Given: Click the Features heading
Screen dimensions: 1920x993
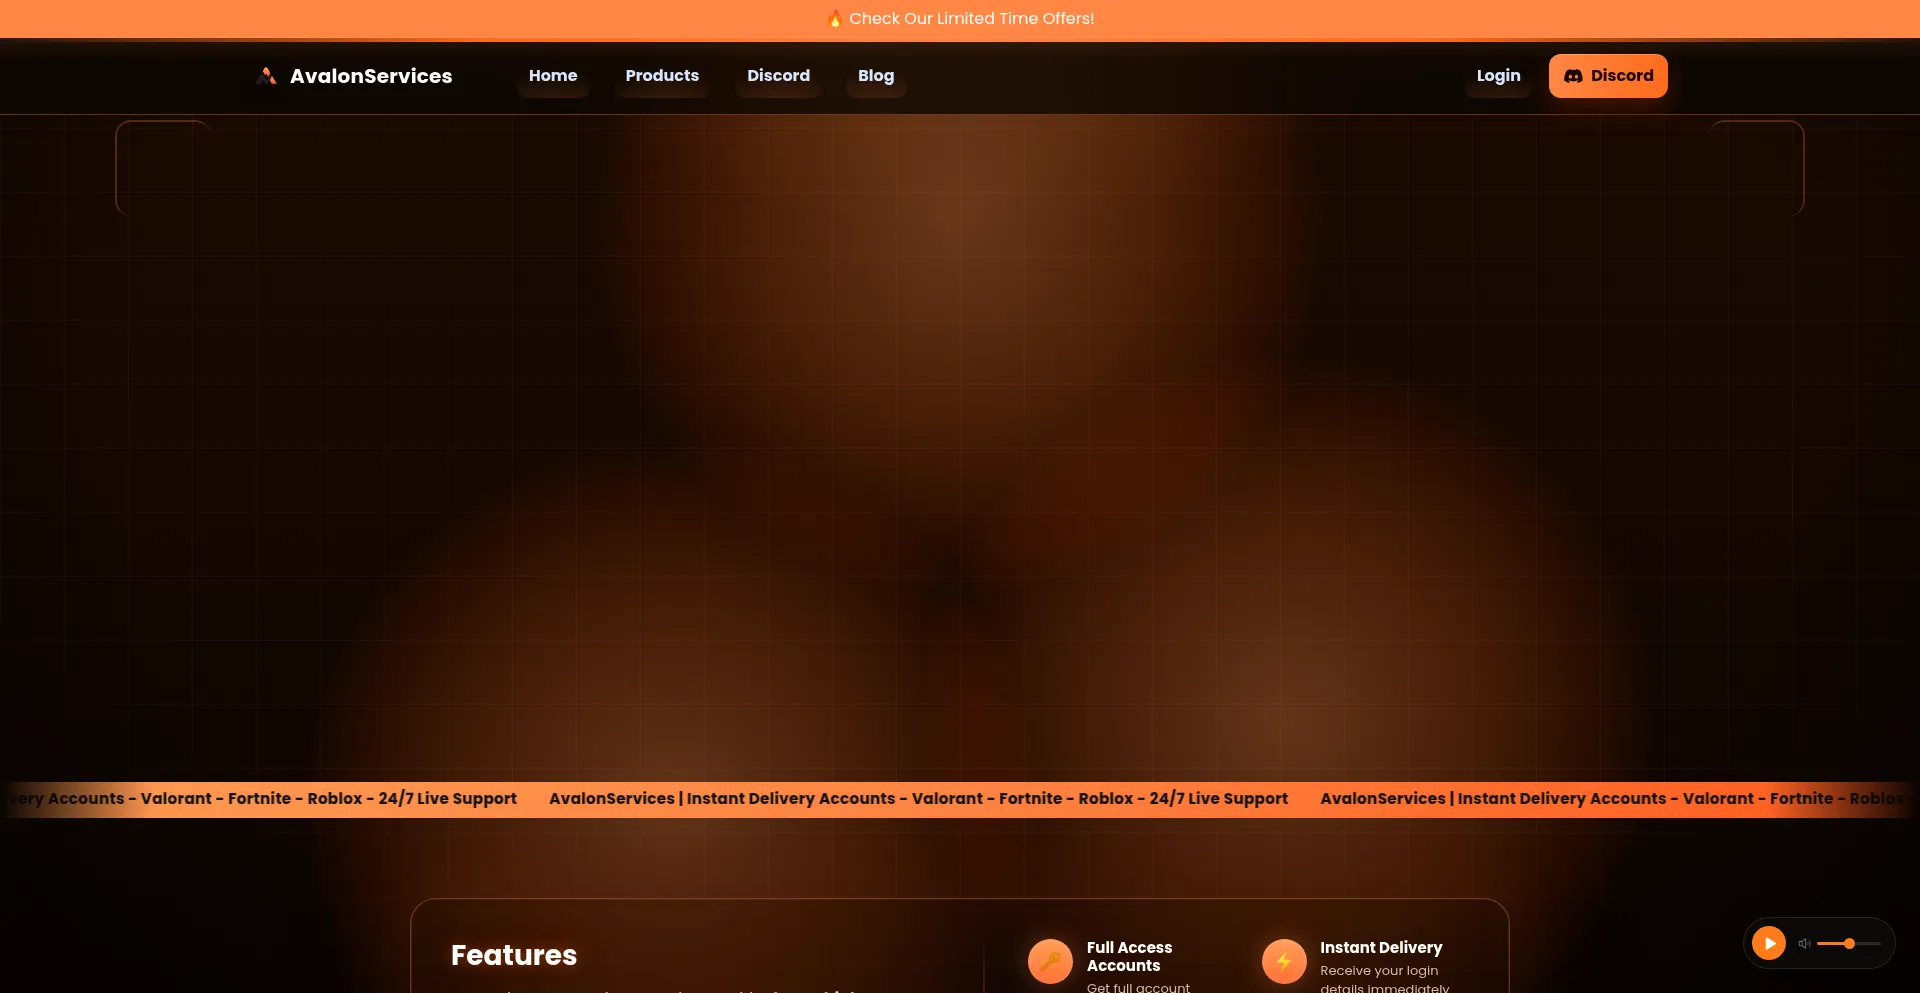Looking at the screenshot, I should click(x=514, y=955).
